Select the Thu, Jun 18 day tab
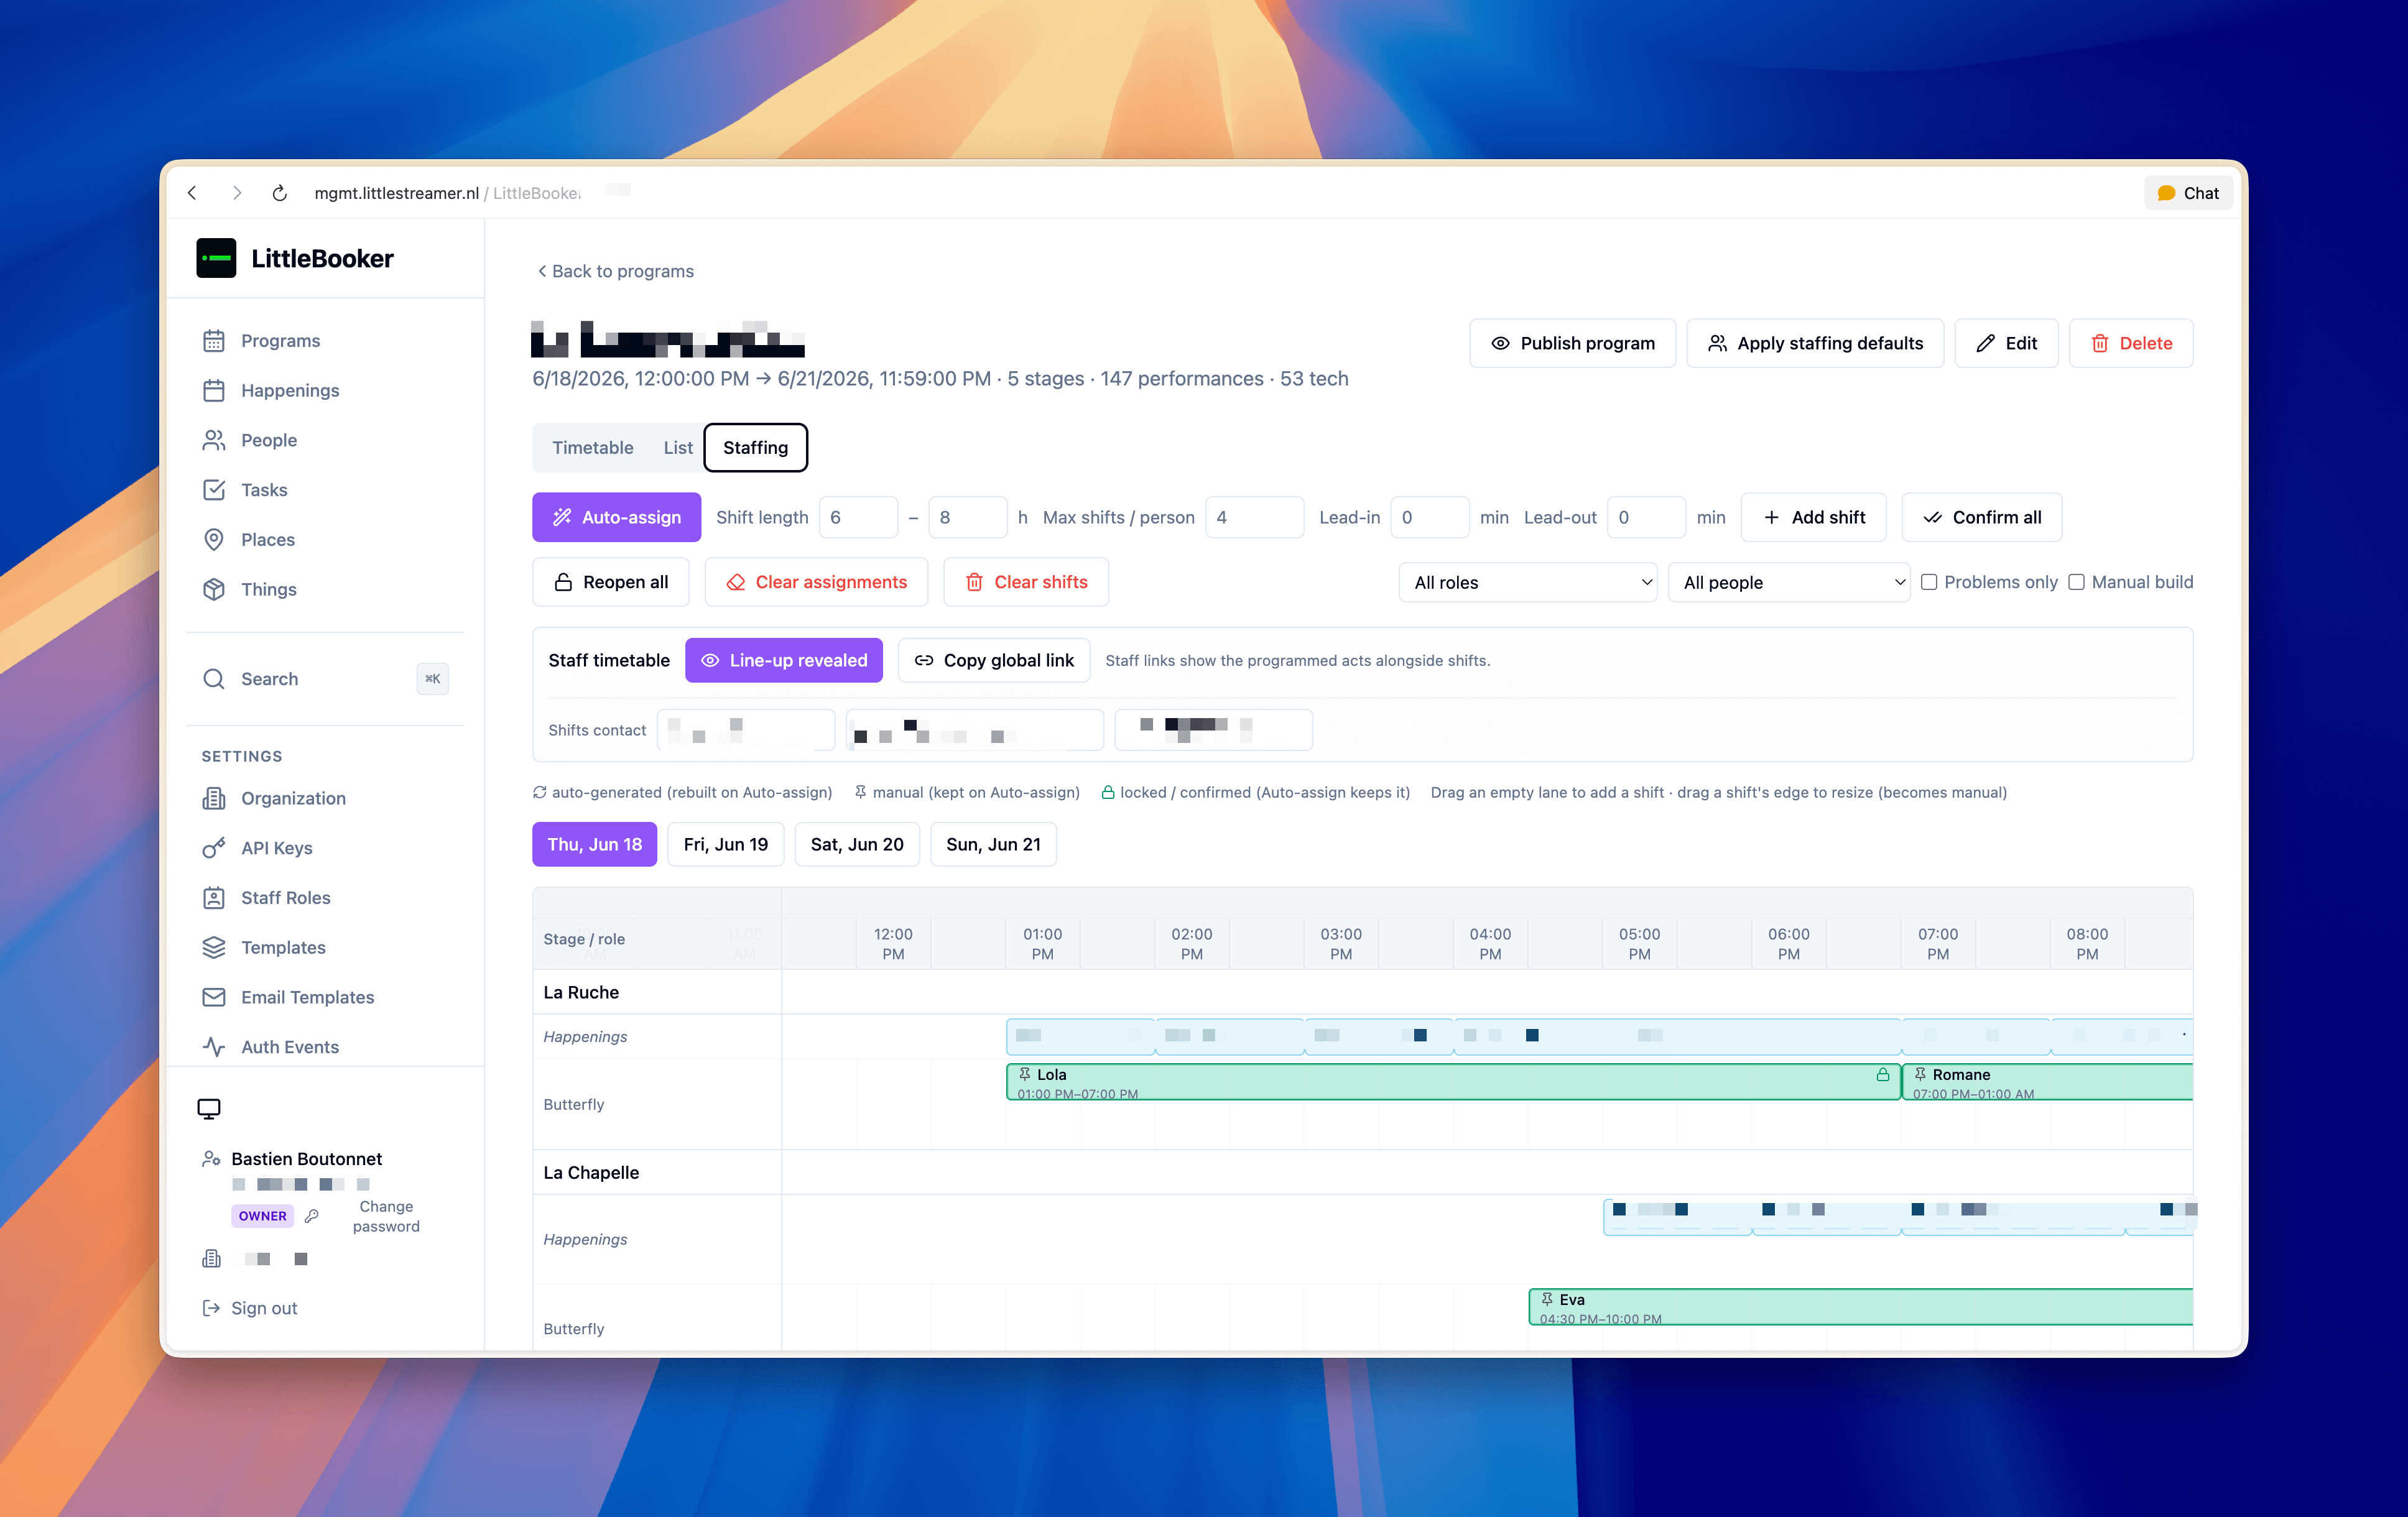The width and height of the screenshot is (2408, 1517). 595,844
